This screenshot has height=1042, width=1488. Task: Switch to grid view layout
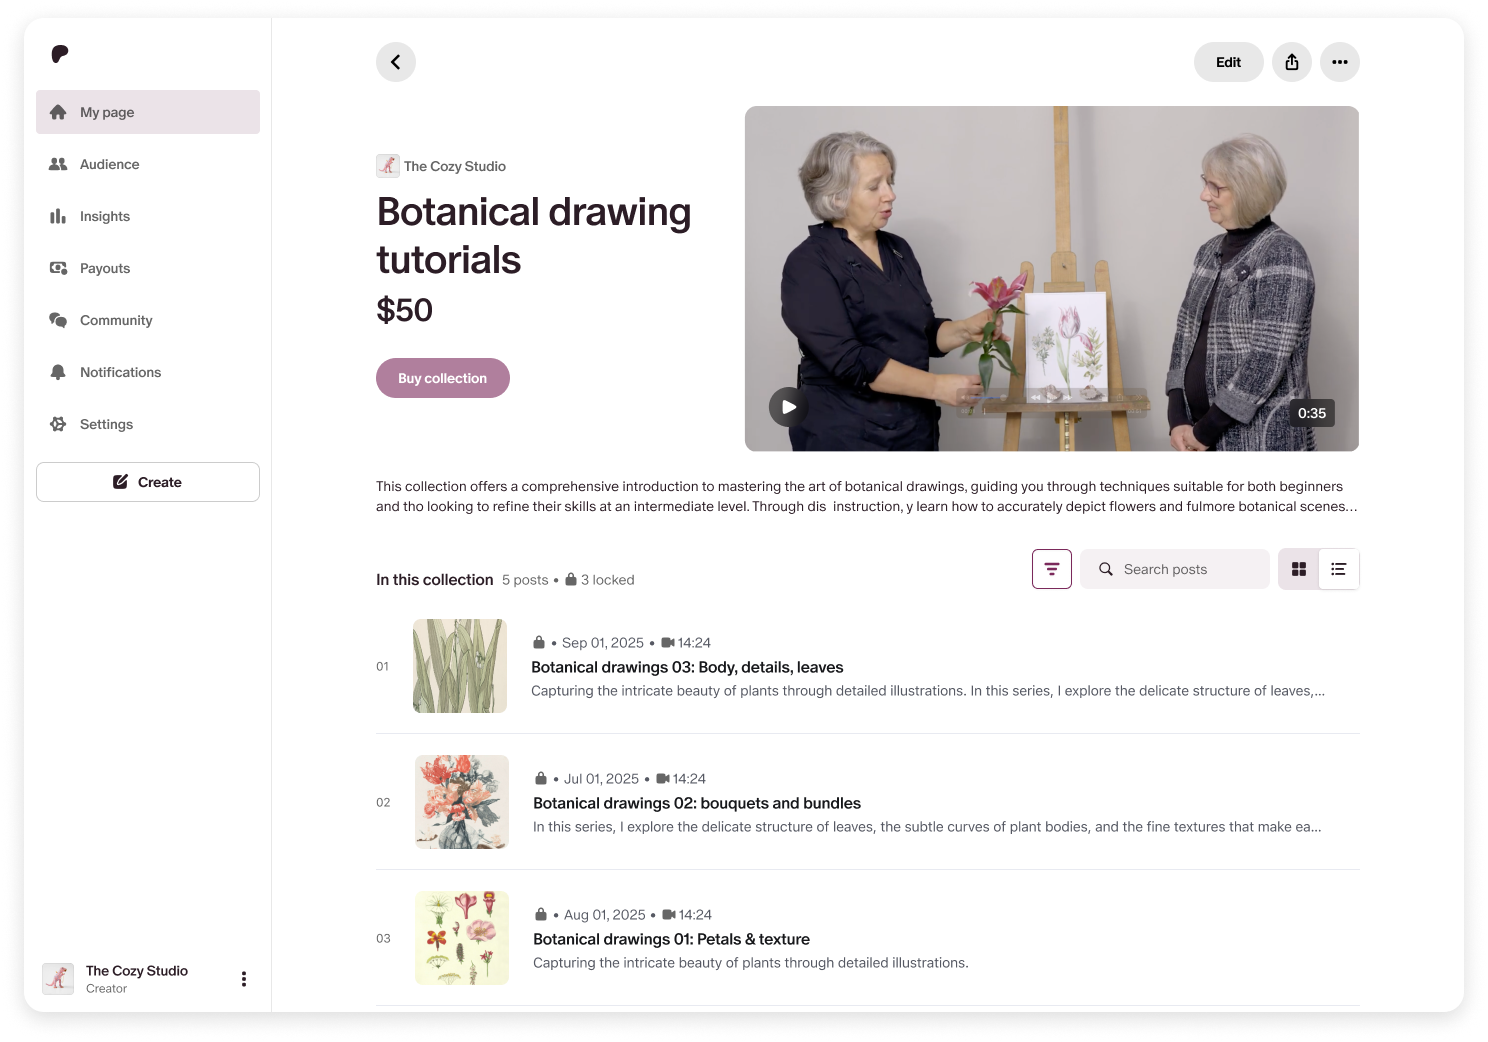pos(1299,569)
